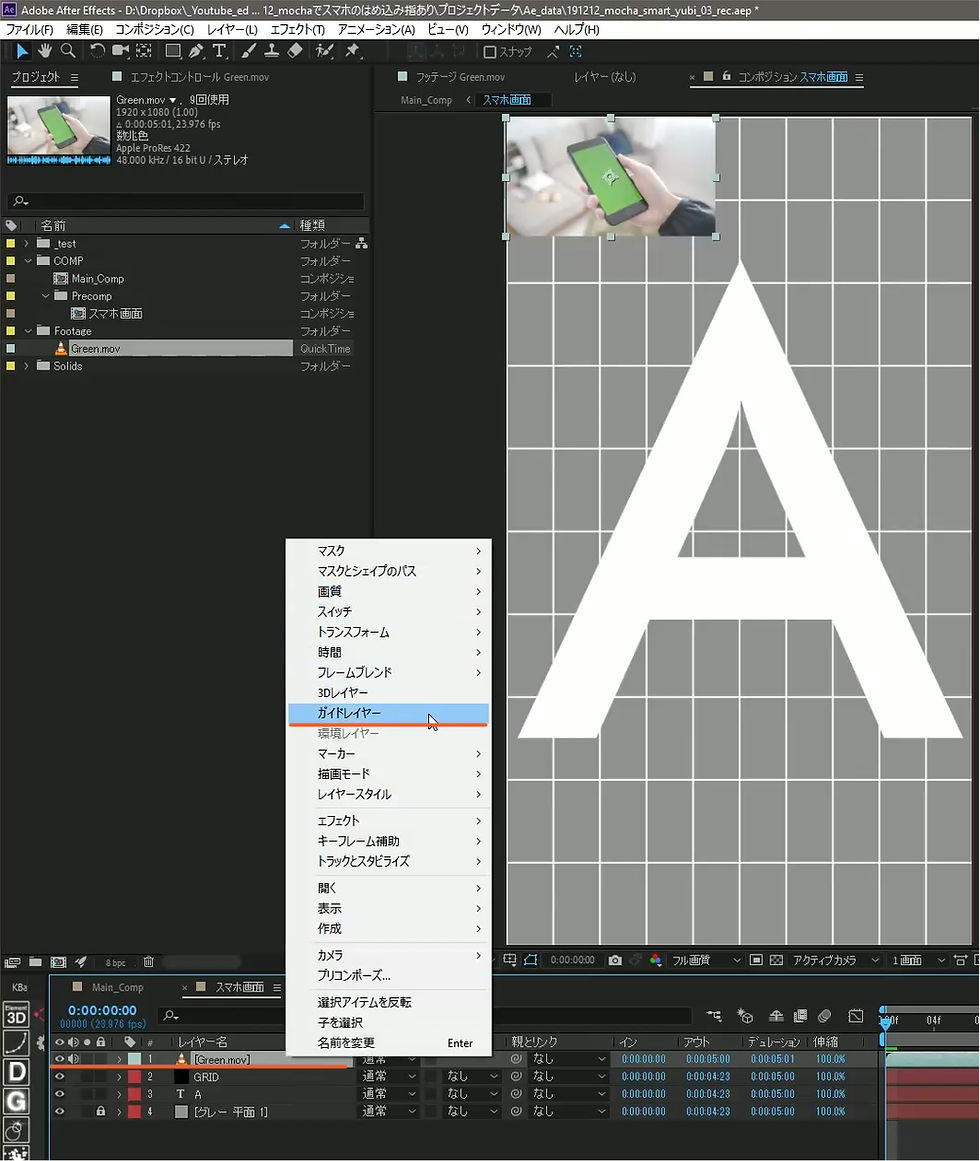This screenshot has height=1161, width=980.
Task: Toggle the Draft 3D icon in timeline
Action: [x=745, y=1016]
